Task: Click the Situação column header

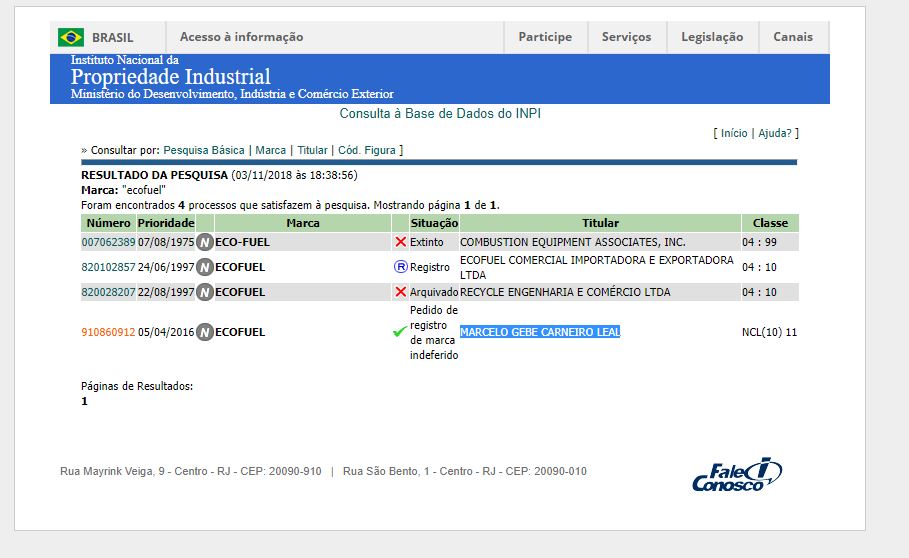Action: 434,223
